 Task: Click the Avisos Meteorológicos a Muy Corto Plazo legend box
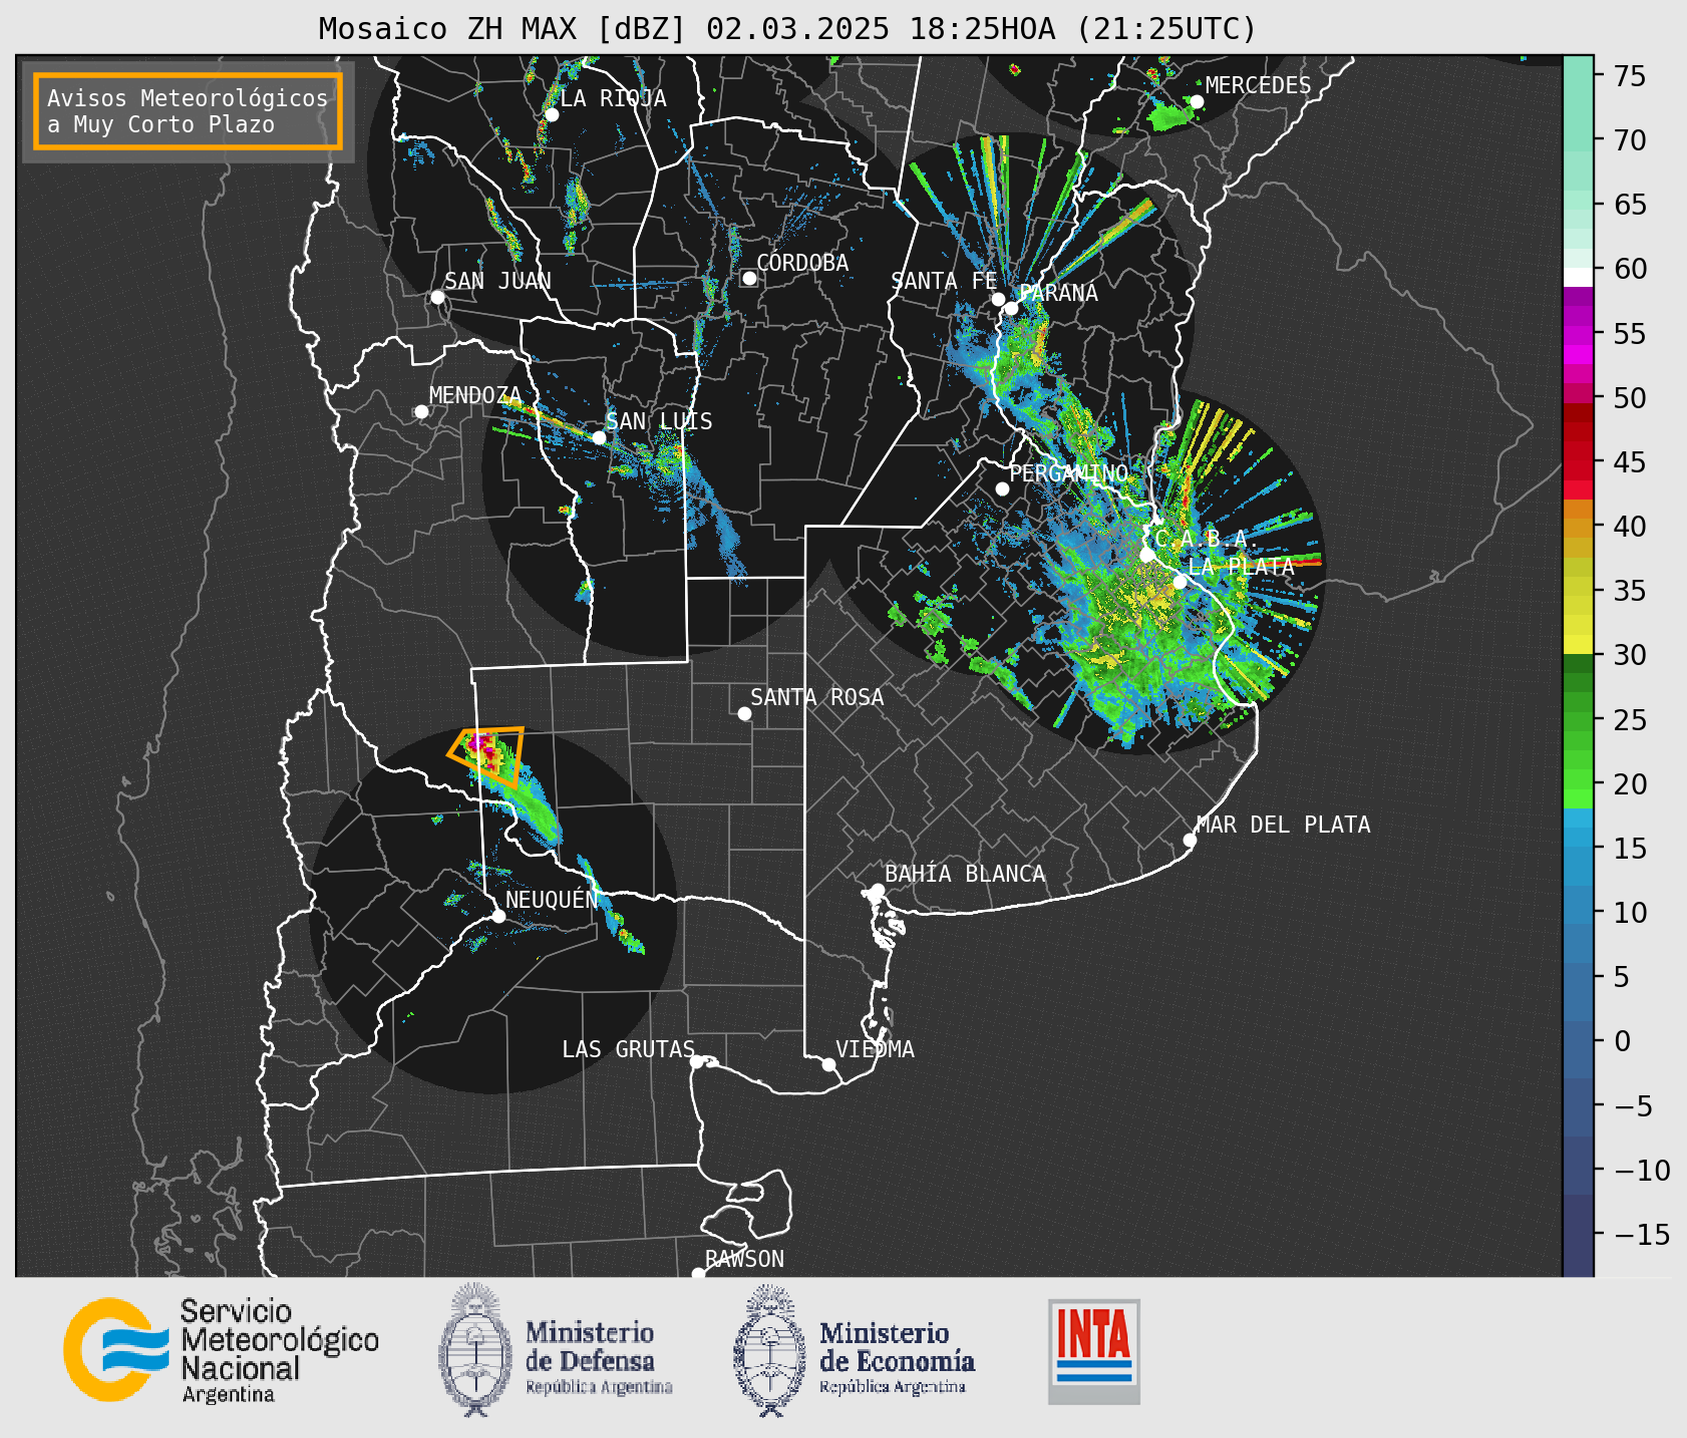(188, 111)
